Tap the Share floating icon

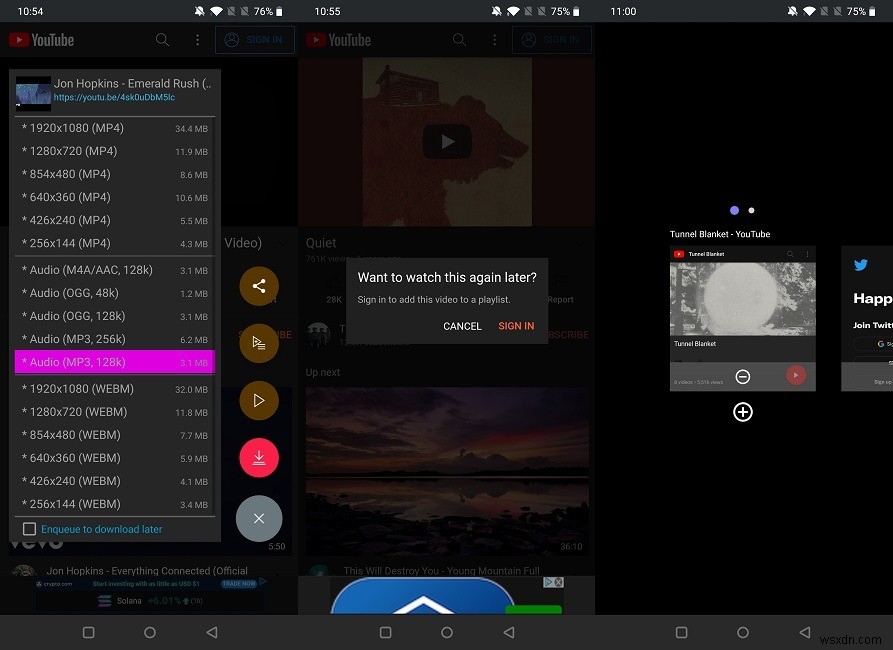point(259,285)
